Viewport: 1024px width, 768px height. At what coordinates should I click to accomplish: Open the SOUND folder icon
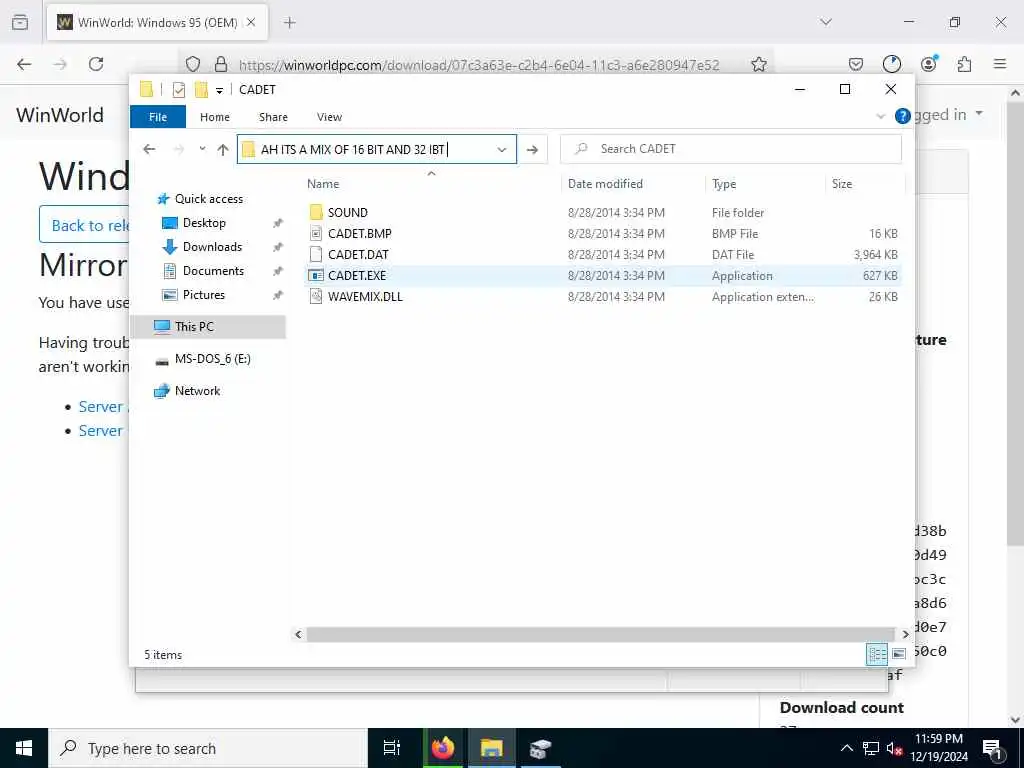tap(316, 212)
